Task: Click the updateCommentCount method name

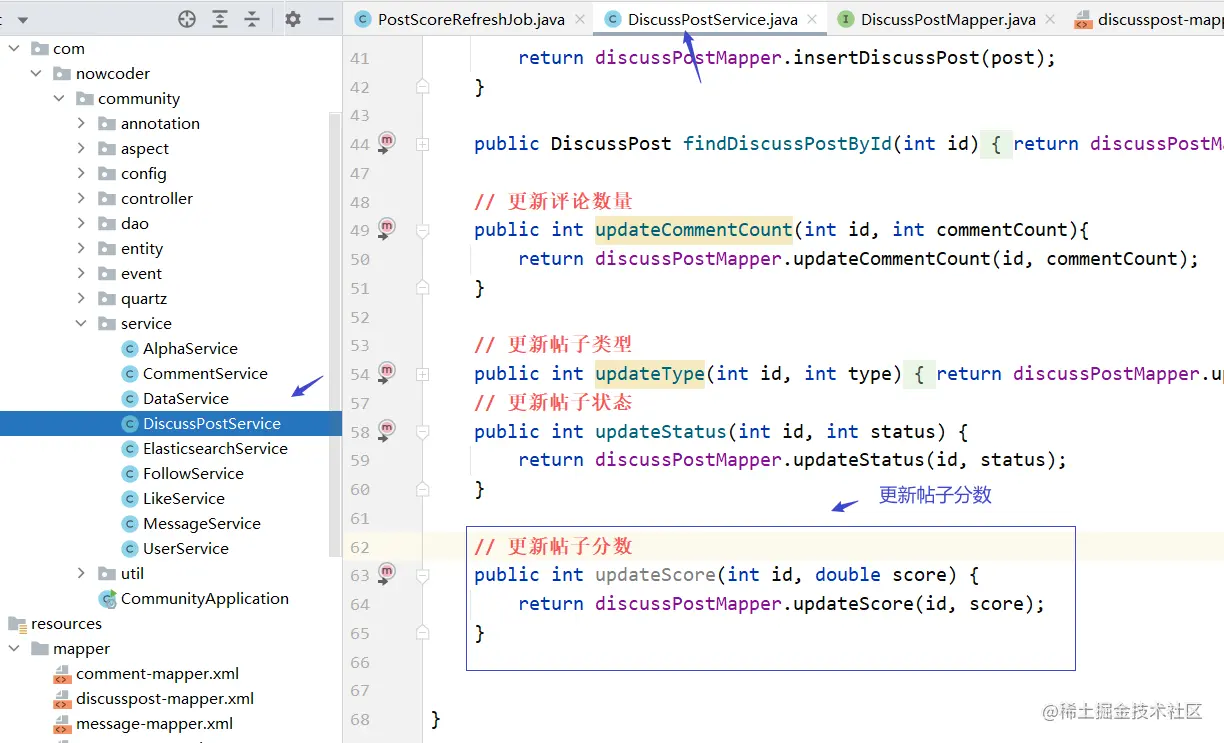Action: pyautogui.click(x=694, y=230)
